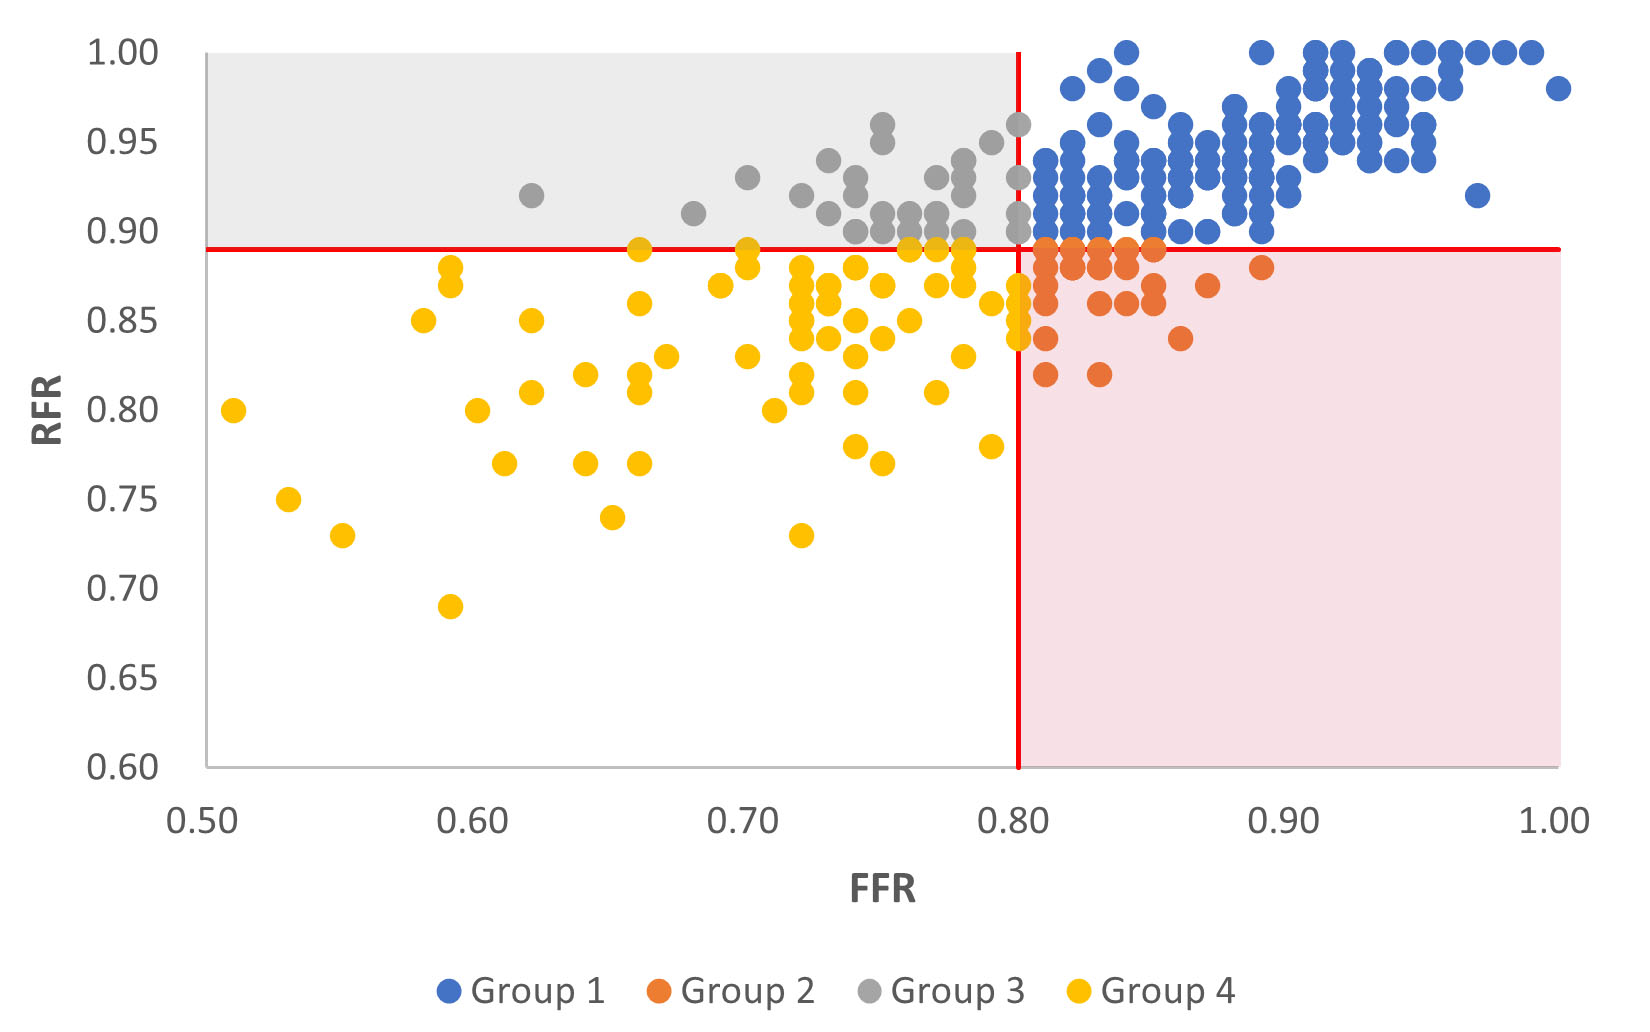Click the gray Group 3 legend marker

(x=869, y=991)
